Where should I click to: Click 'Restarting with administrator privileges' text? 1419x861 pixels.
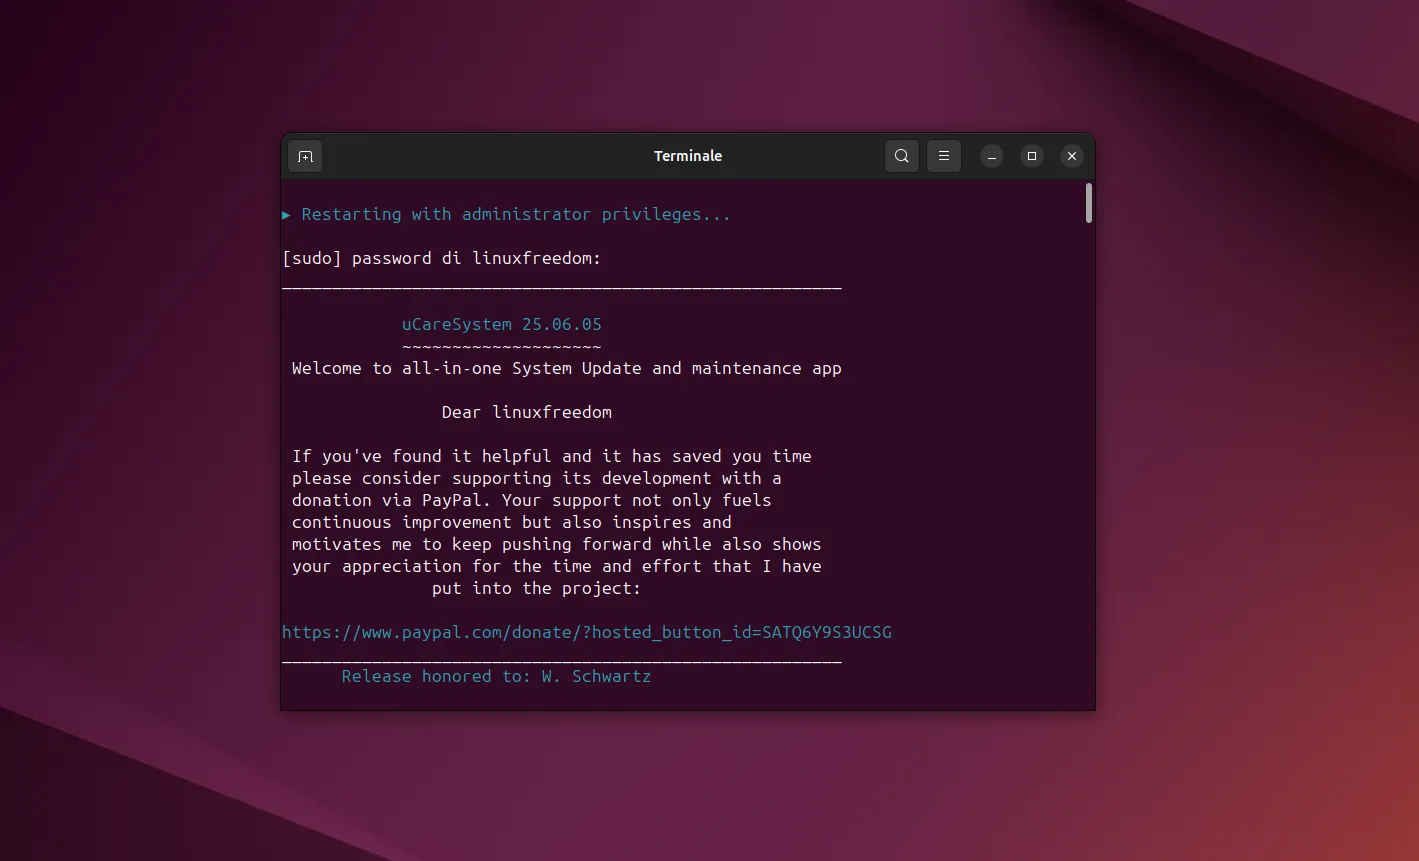516,215
